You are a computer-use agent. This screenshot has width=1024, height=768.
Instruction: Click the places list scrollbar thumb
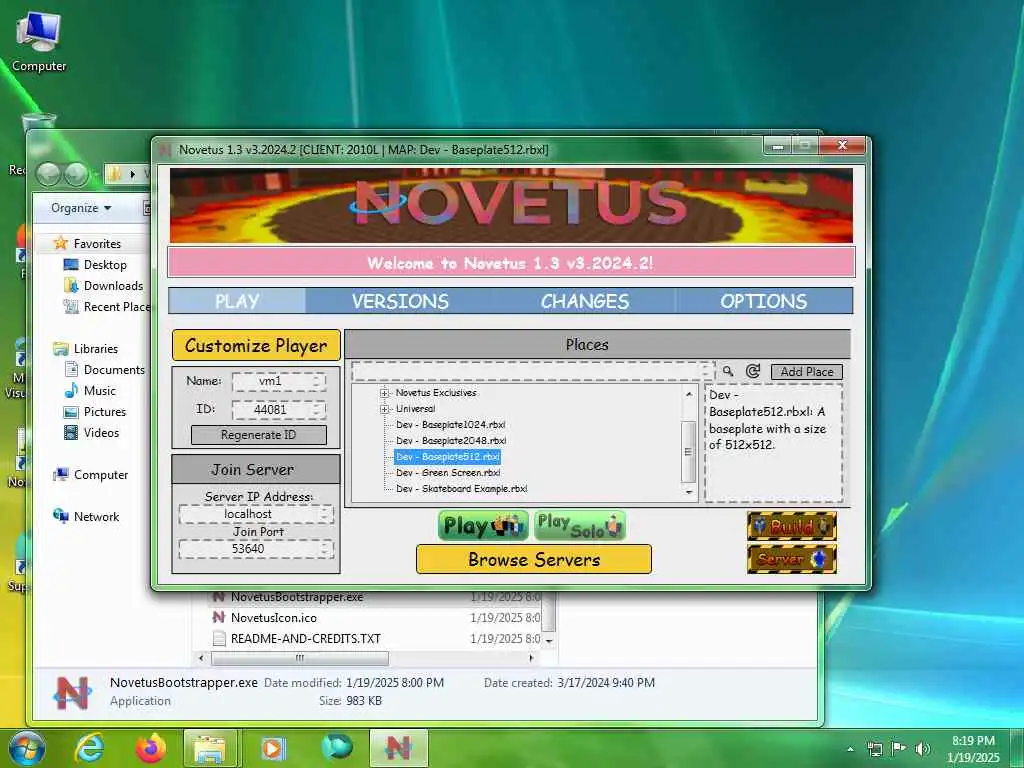click(x=689, y=451)
